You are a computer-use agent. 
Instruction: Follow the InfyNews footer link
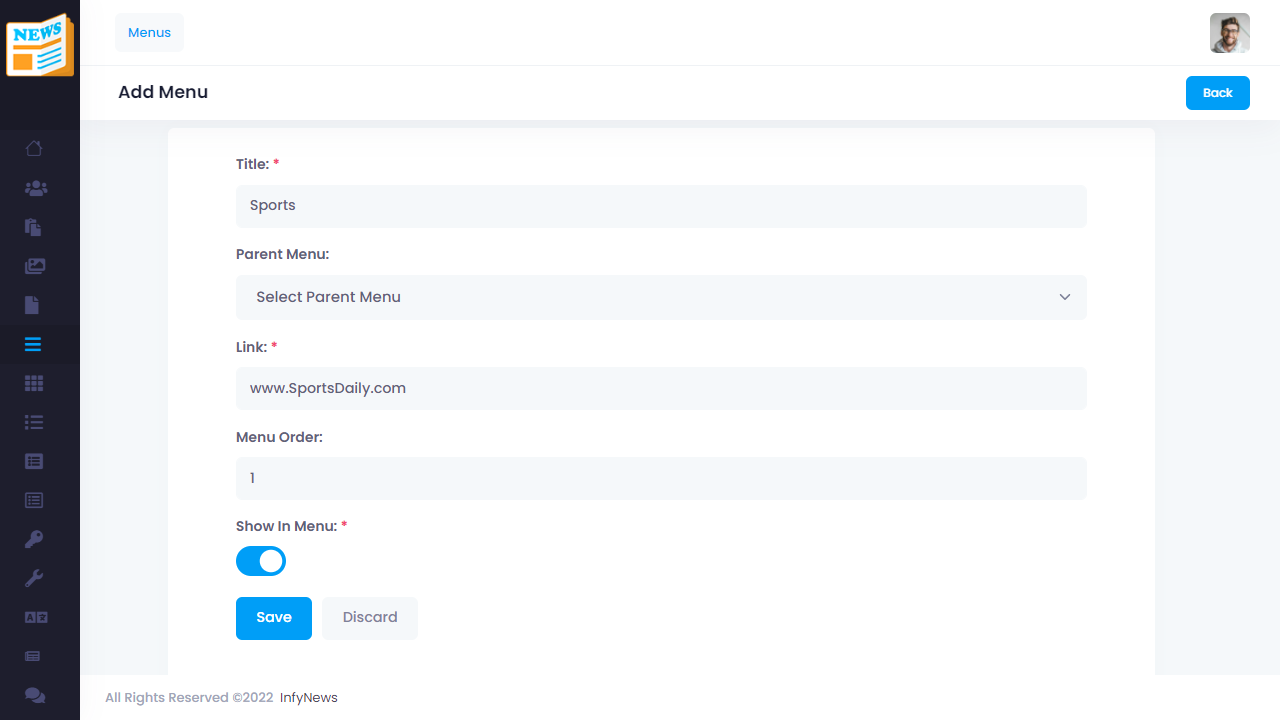(309, 698)
